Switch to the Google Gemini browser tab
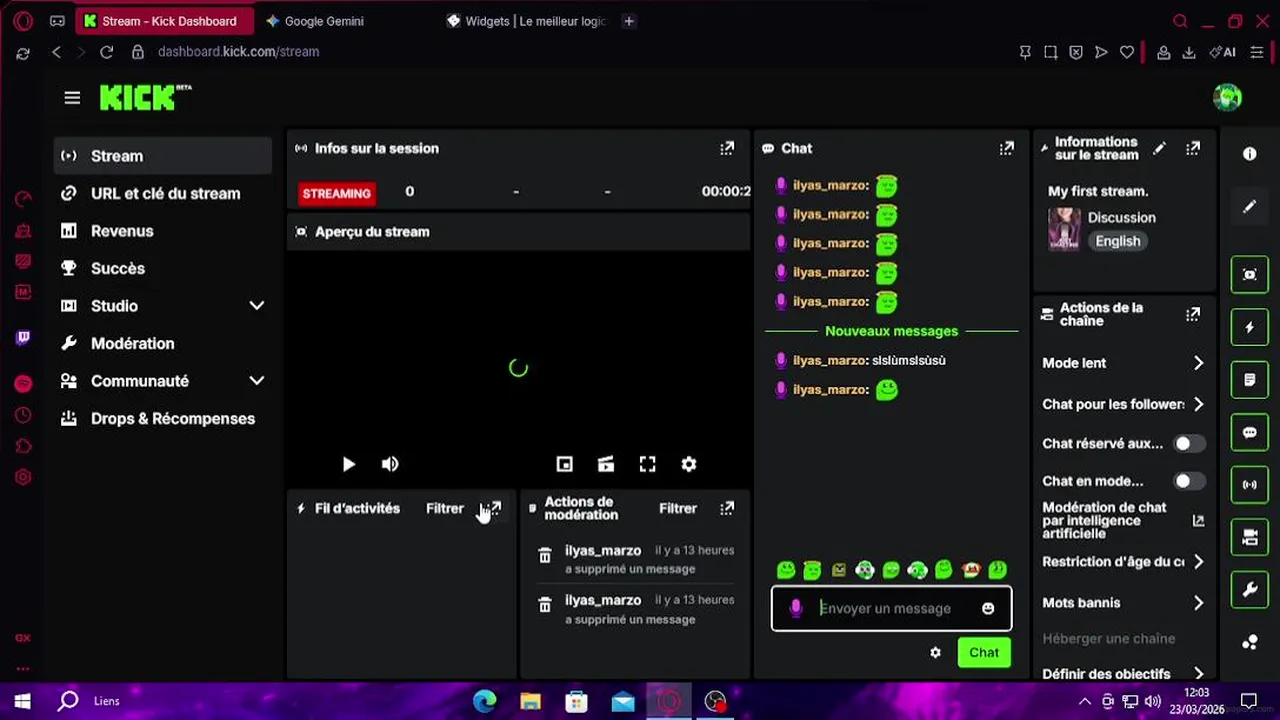This screenshot has width=1280, height=720. (x=345, y=21)
